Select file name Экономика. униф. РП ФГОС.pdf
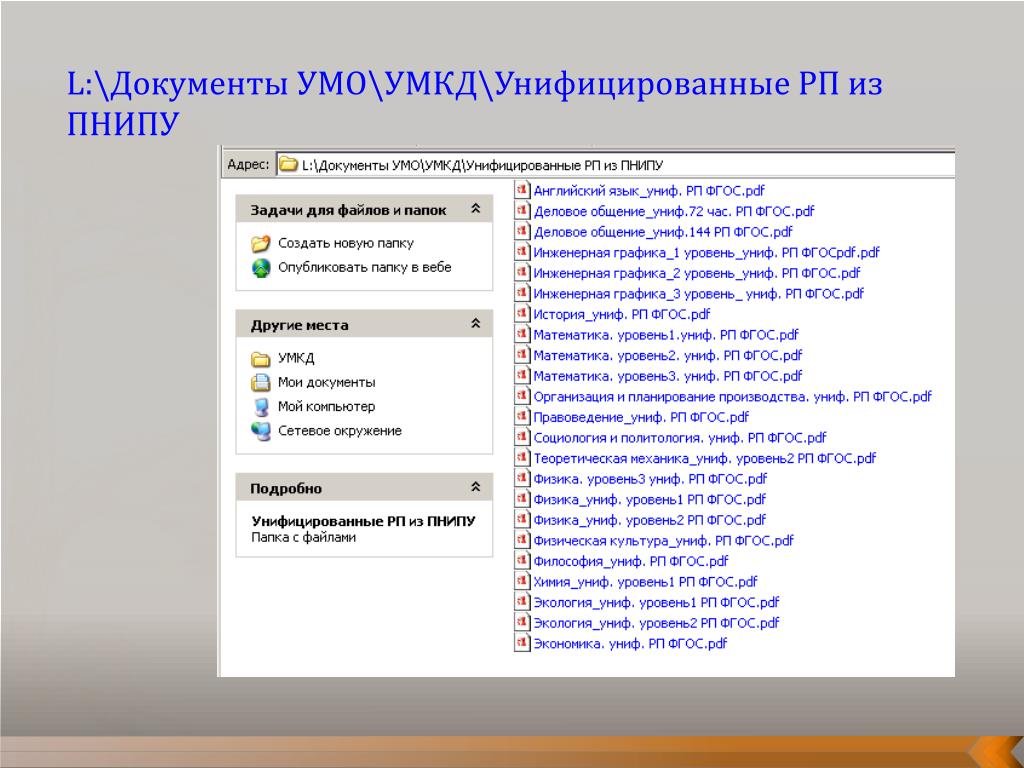 pyautogui.click(x=630, y=643)
